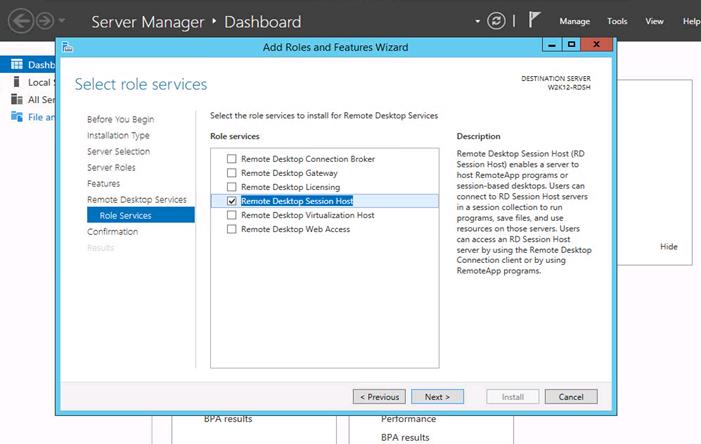Viewport: 701px width, 444px height.
Task: Click Remote Desktop Session Host label text
Action: coord(297,201)
